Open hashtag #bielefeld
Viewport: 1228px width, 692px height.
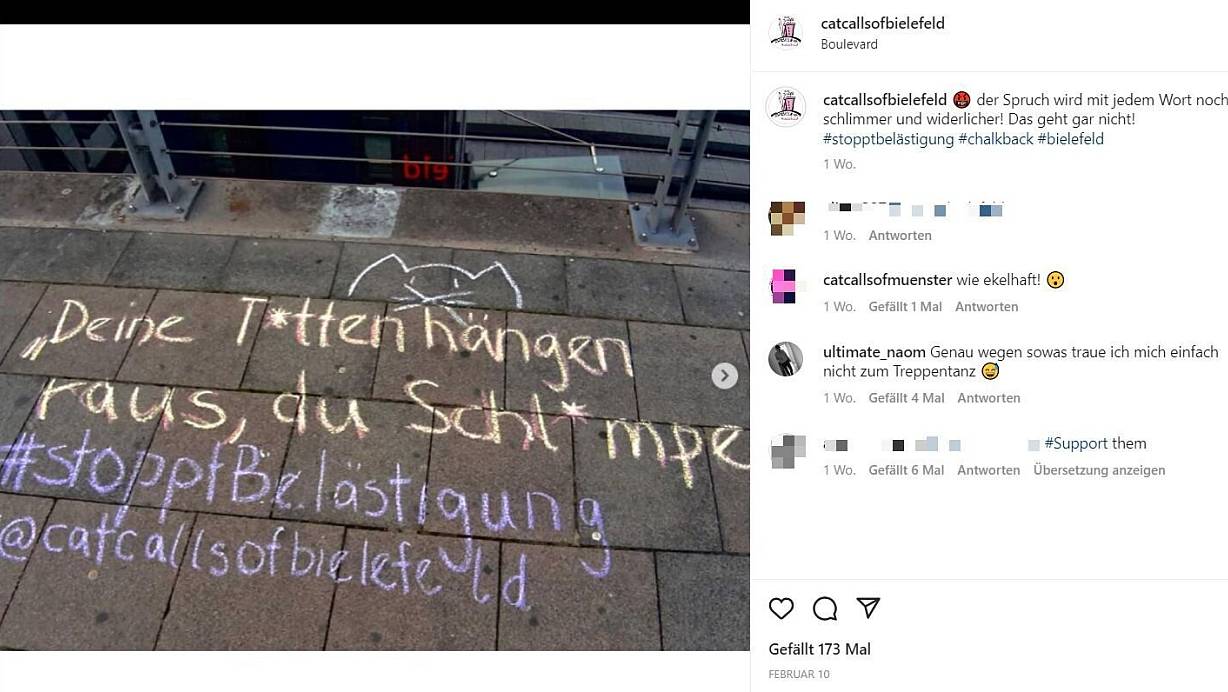pos(1070,139)
